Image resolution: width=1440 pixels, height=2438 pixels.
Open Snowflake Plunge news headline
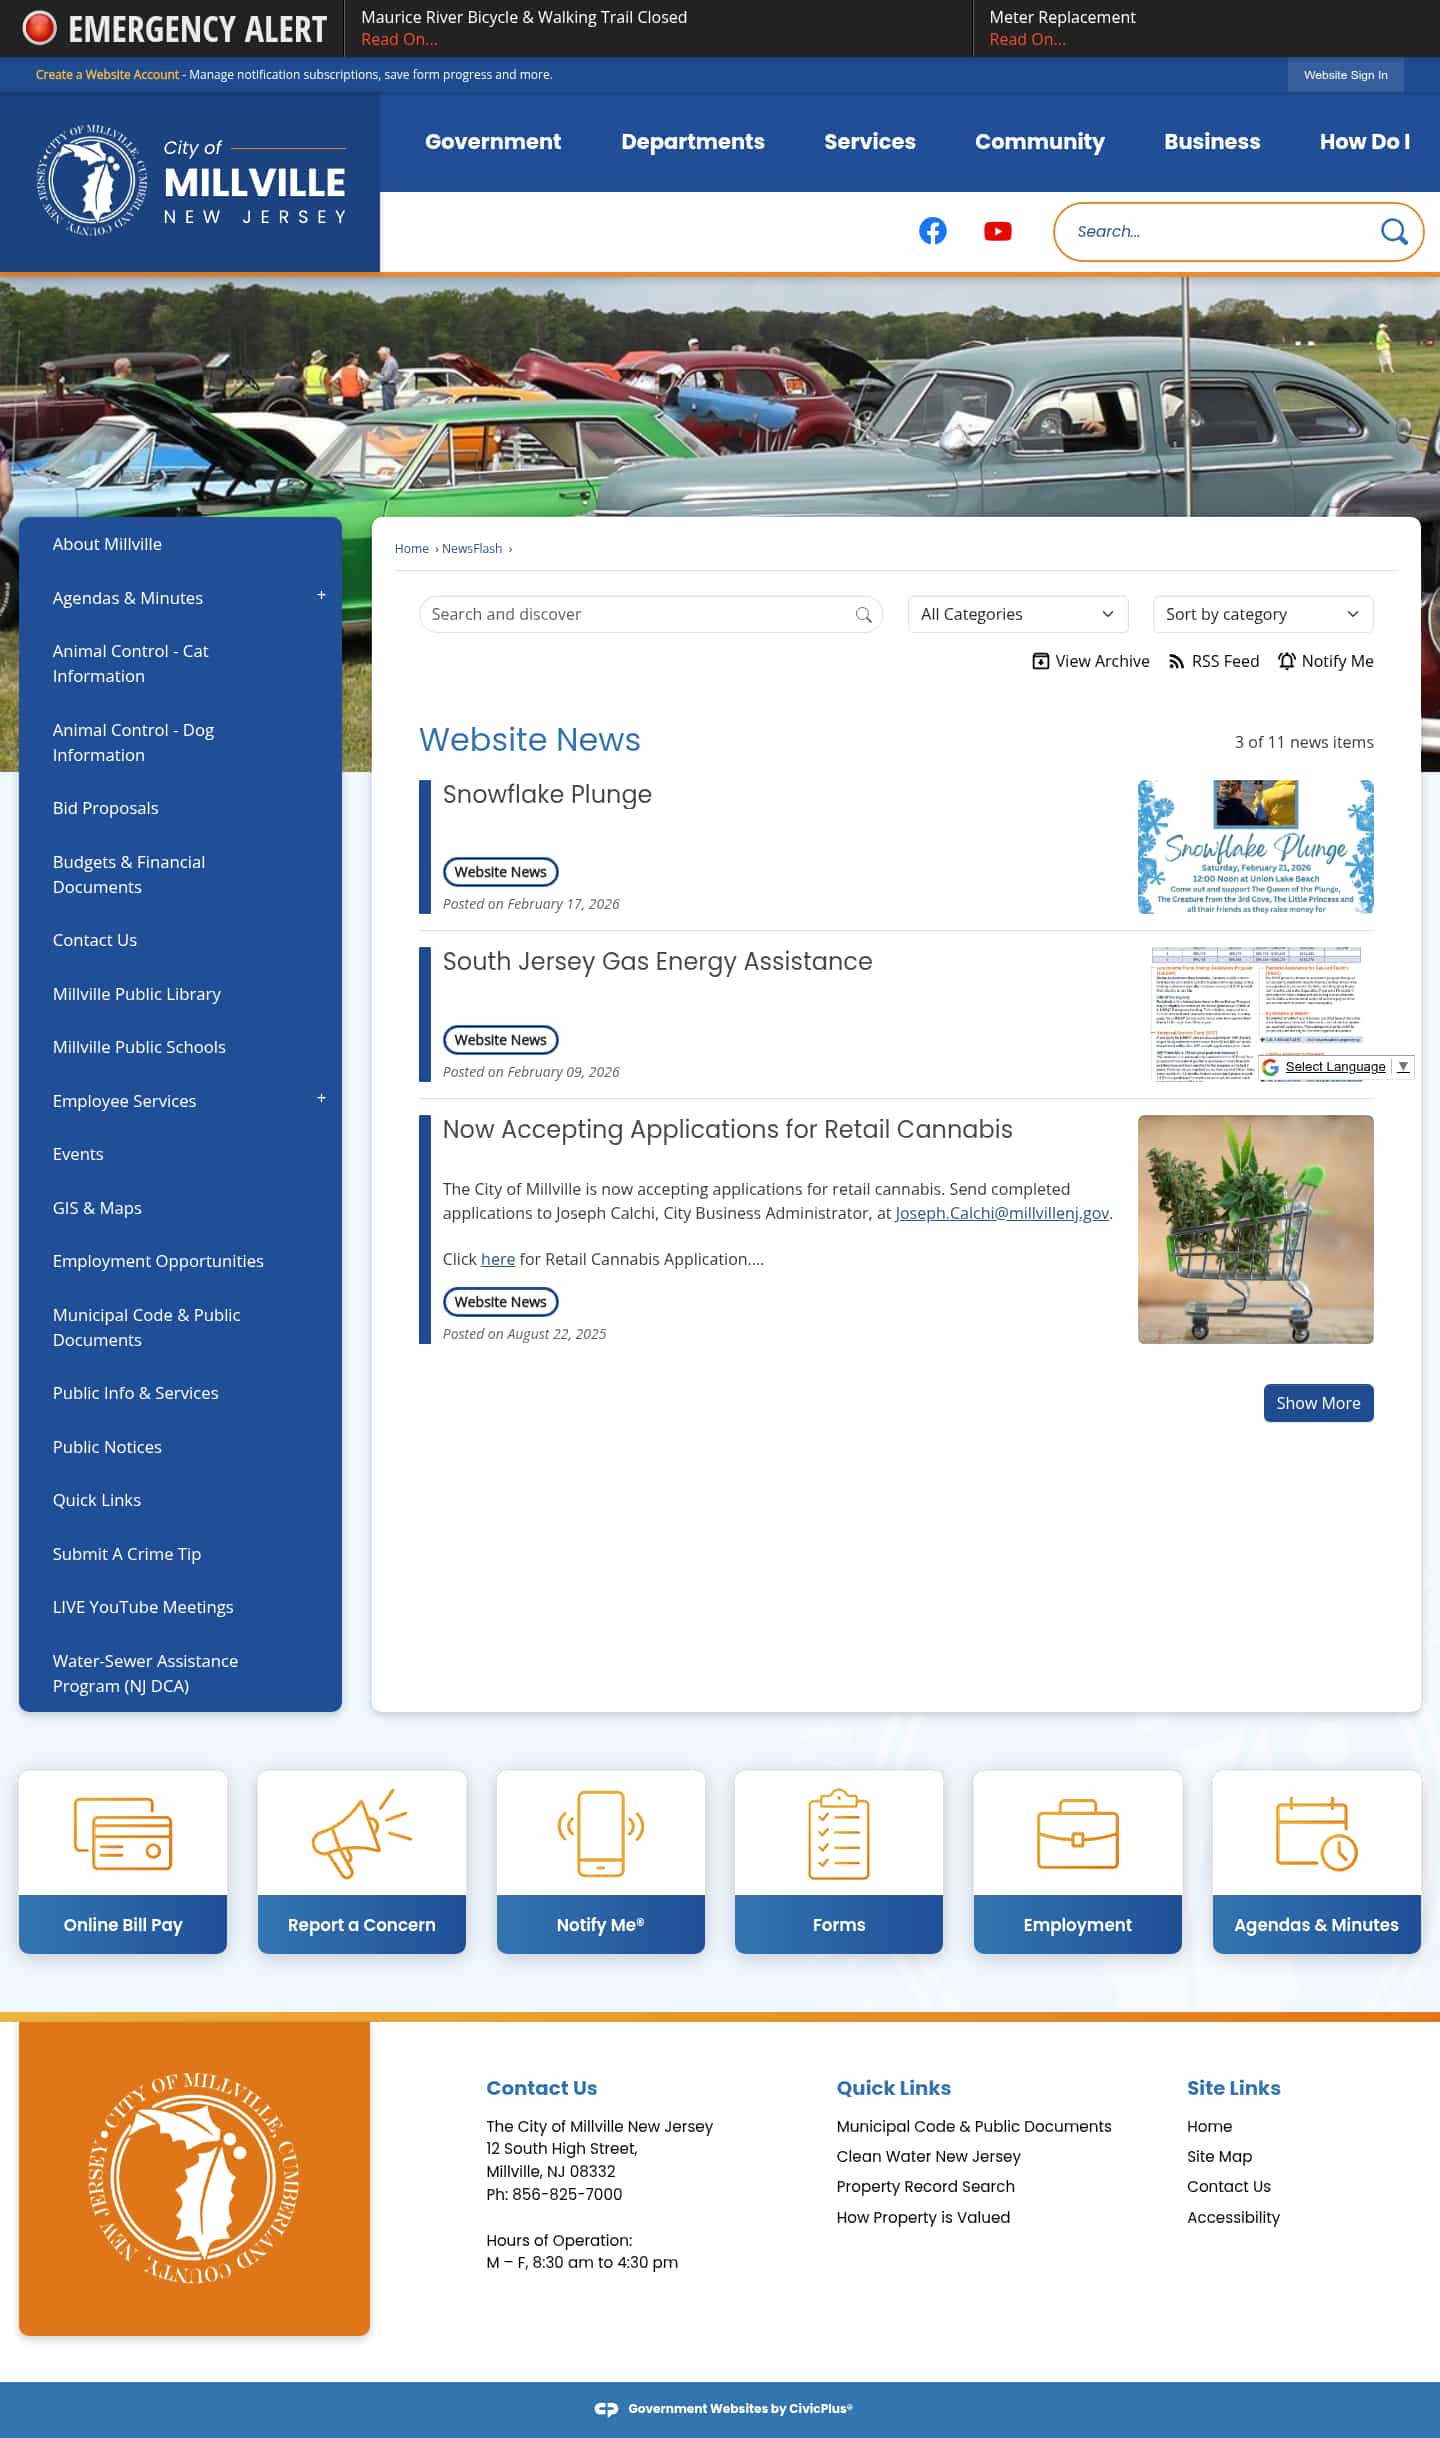(x=547, y=794)
